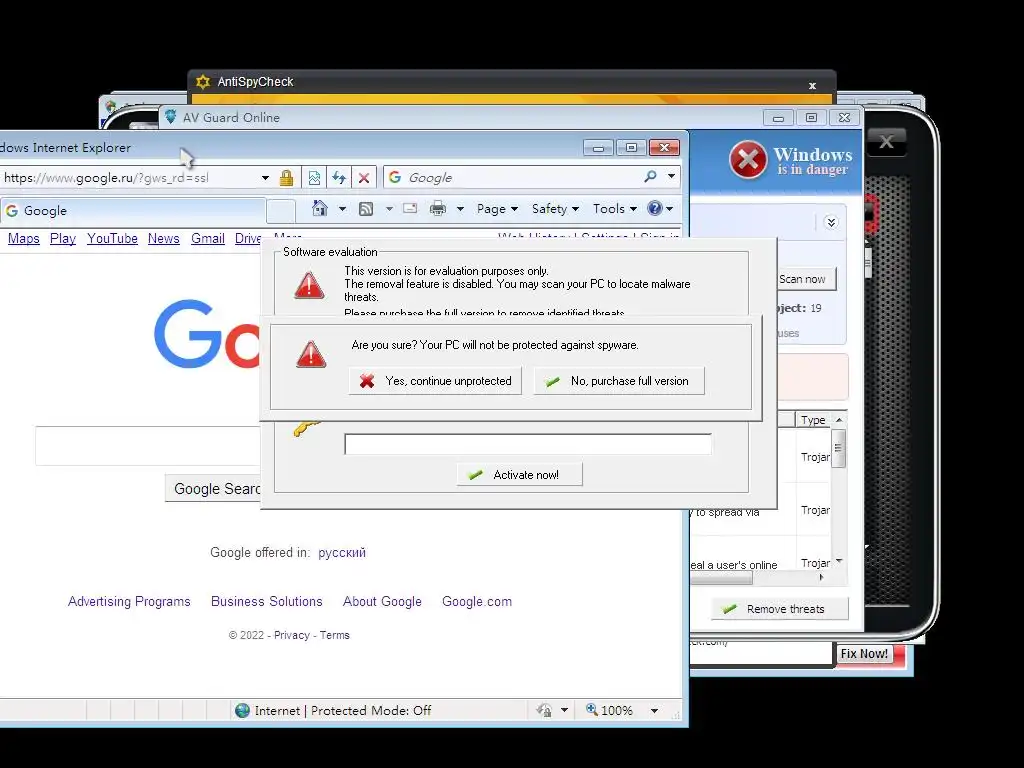Open Business Solutions link
This screenshot has height=768, width=1024.
click(x=266, y=601)
